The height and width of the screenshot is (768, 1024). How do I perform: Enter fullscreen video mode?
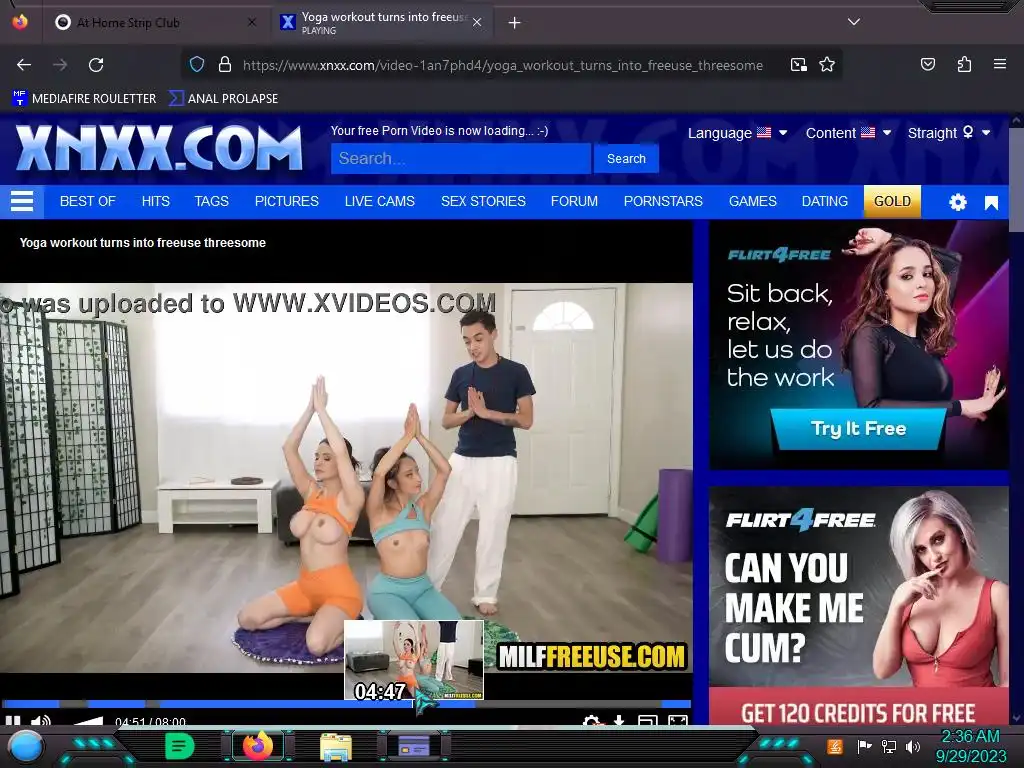click(678, 720)
